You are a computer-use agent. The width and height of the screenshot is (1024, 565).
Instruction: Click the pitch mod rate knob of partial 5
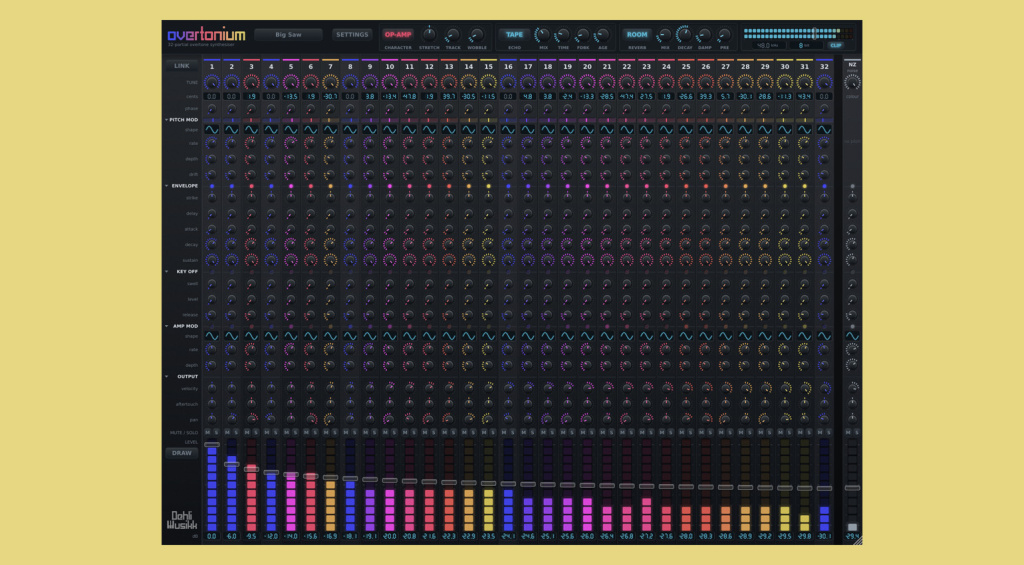291,143
